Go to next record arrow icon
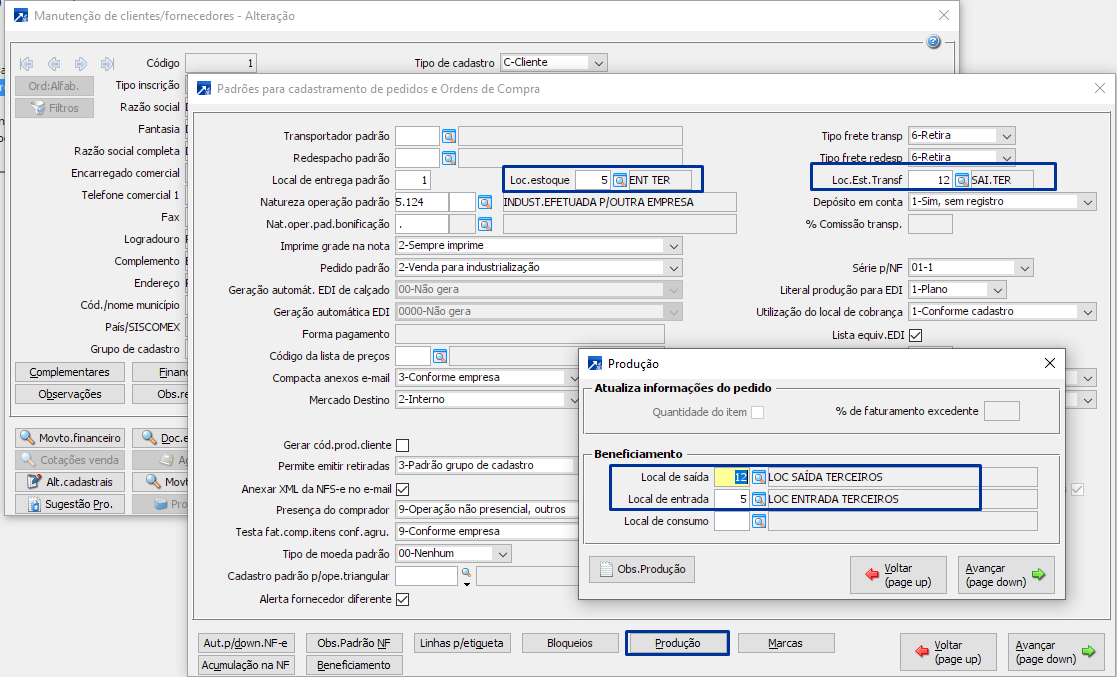The image size is (1117, 677). 80,63
